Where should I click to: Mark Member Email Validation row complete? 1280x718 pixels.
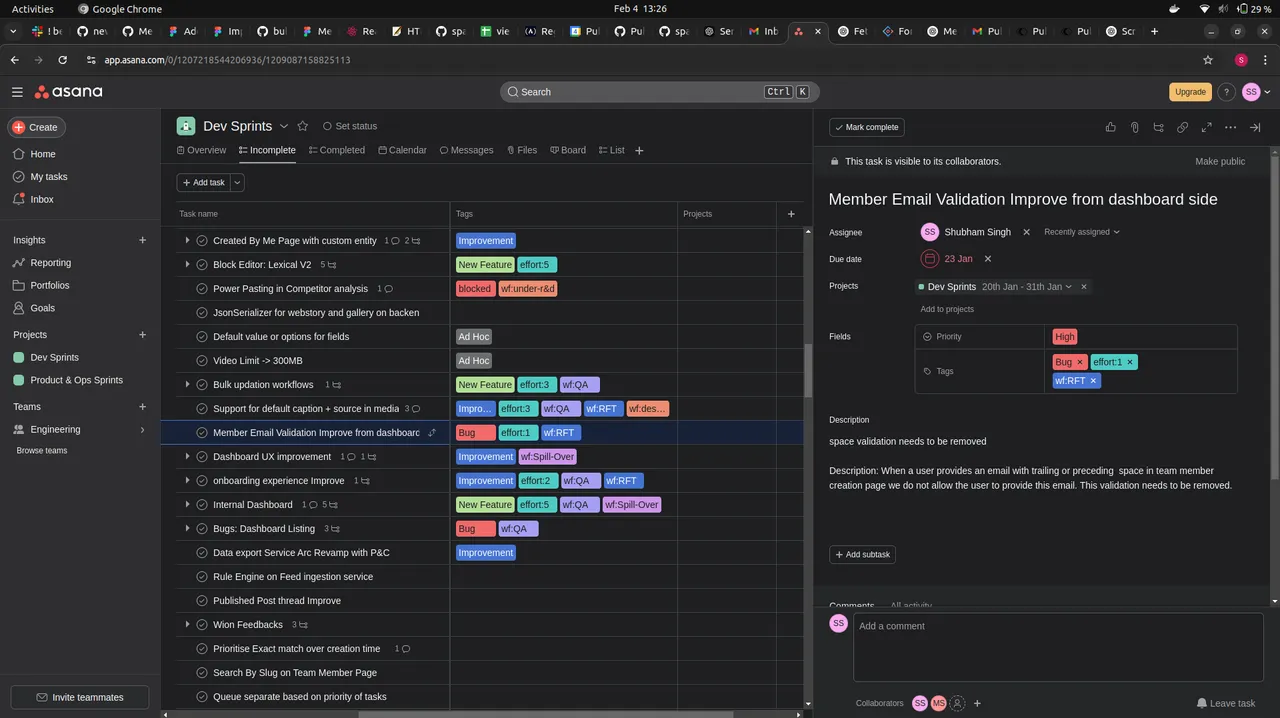[202, 433]
